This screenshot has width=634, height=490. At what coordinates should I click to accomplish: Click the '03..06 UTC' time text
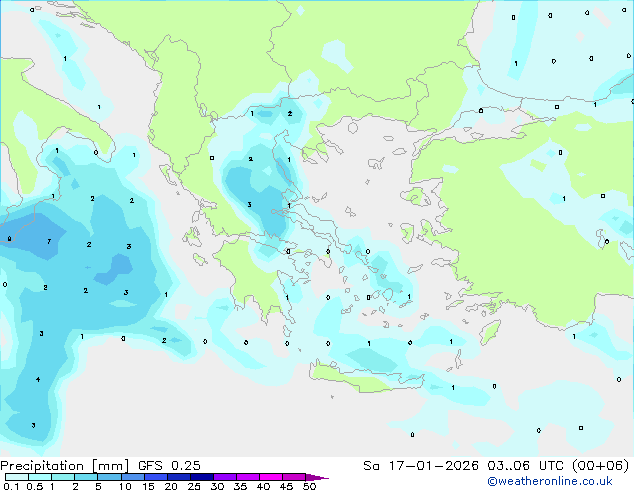(525, 466)
